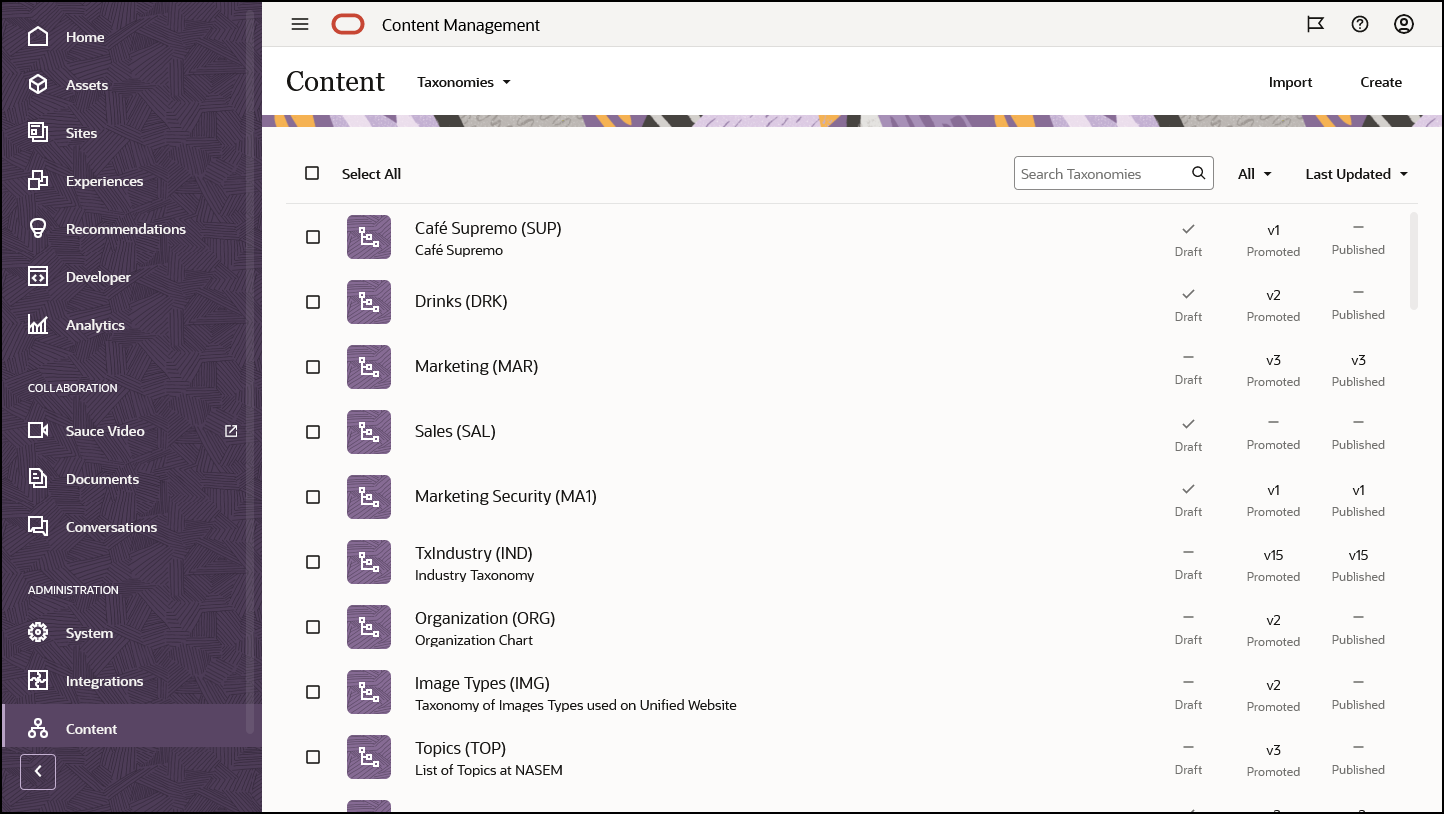
Task: Open the flag notifications icon
Action: (x=1316, y=25)
